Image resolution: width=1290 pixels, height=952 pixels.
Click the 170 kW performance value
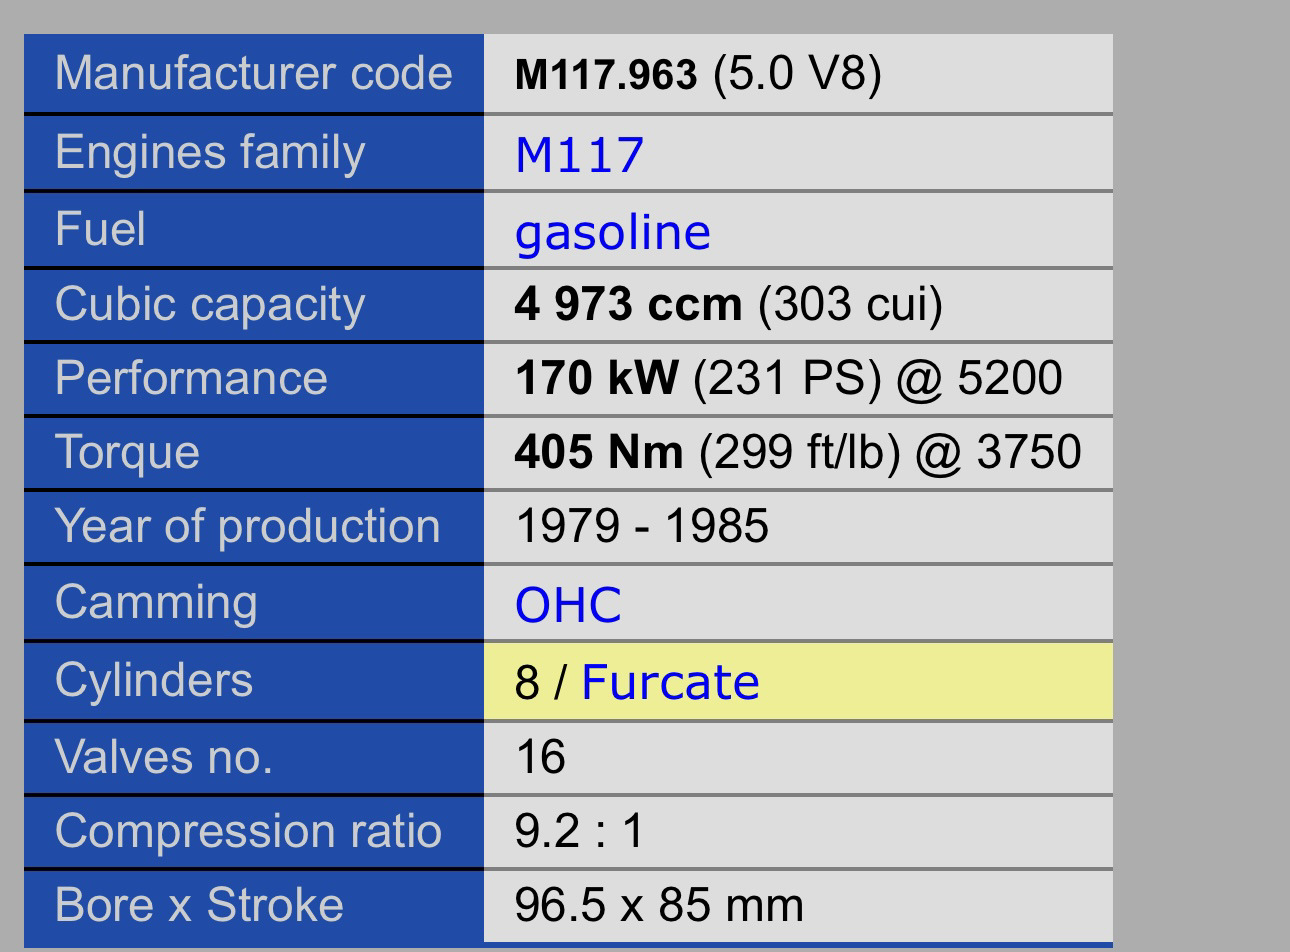pyautogui.click(x=596, y=378)
